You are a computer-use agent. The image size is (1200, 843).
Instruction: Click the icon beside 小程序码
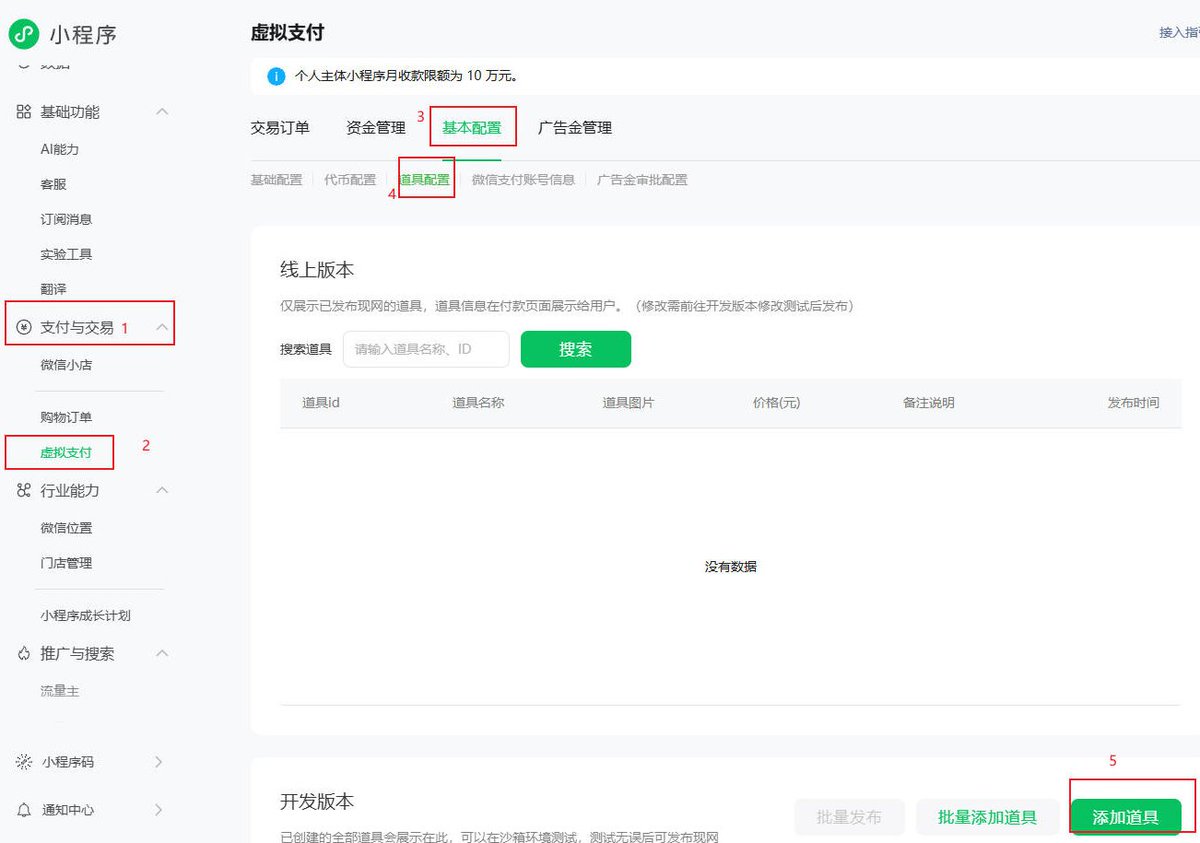coord(24,762)
